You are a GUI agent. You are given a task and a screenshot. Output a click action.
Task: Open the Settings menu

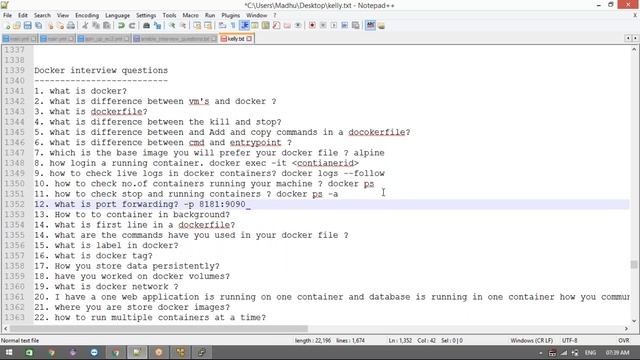tap(146, 16)
